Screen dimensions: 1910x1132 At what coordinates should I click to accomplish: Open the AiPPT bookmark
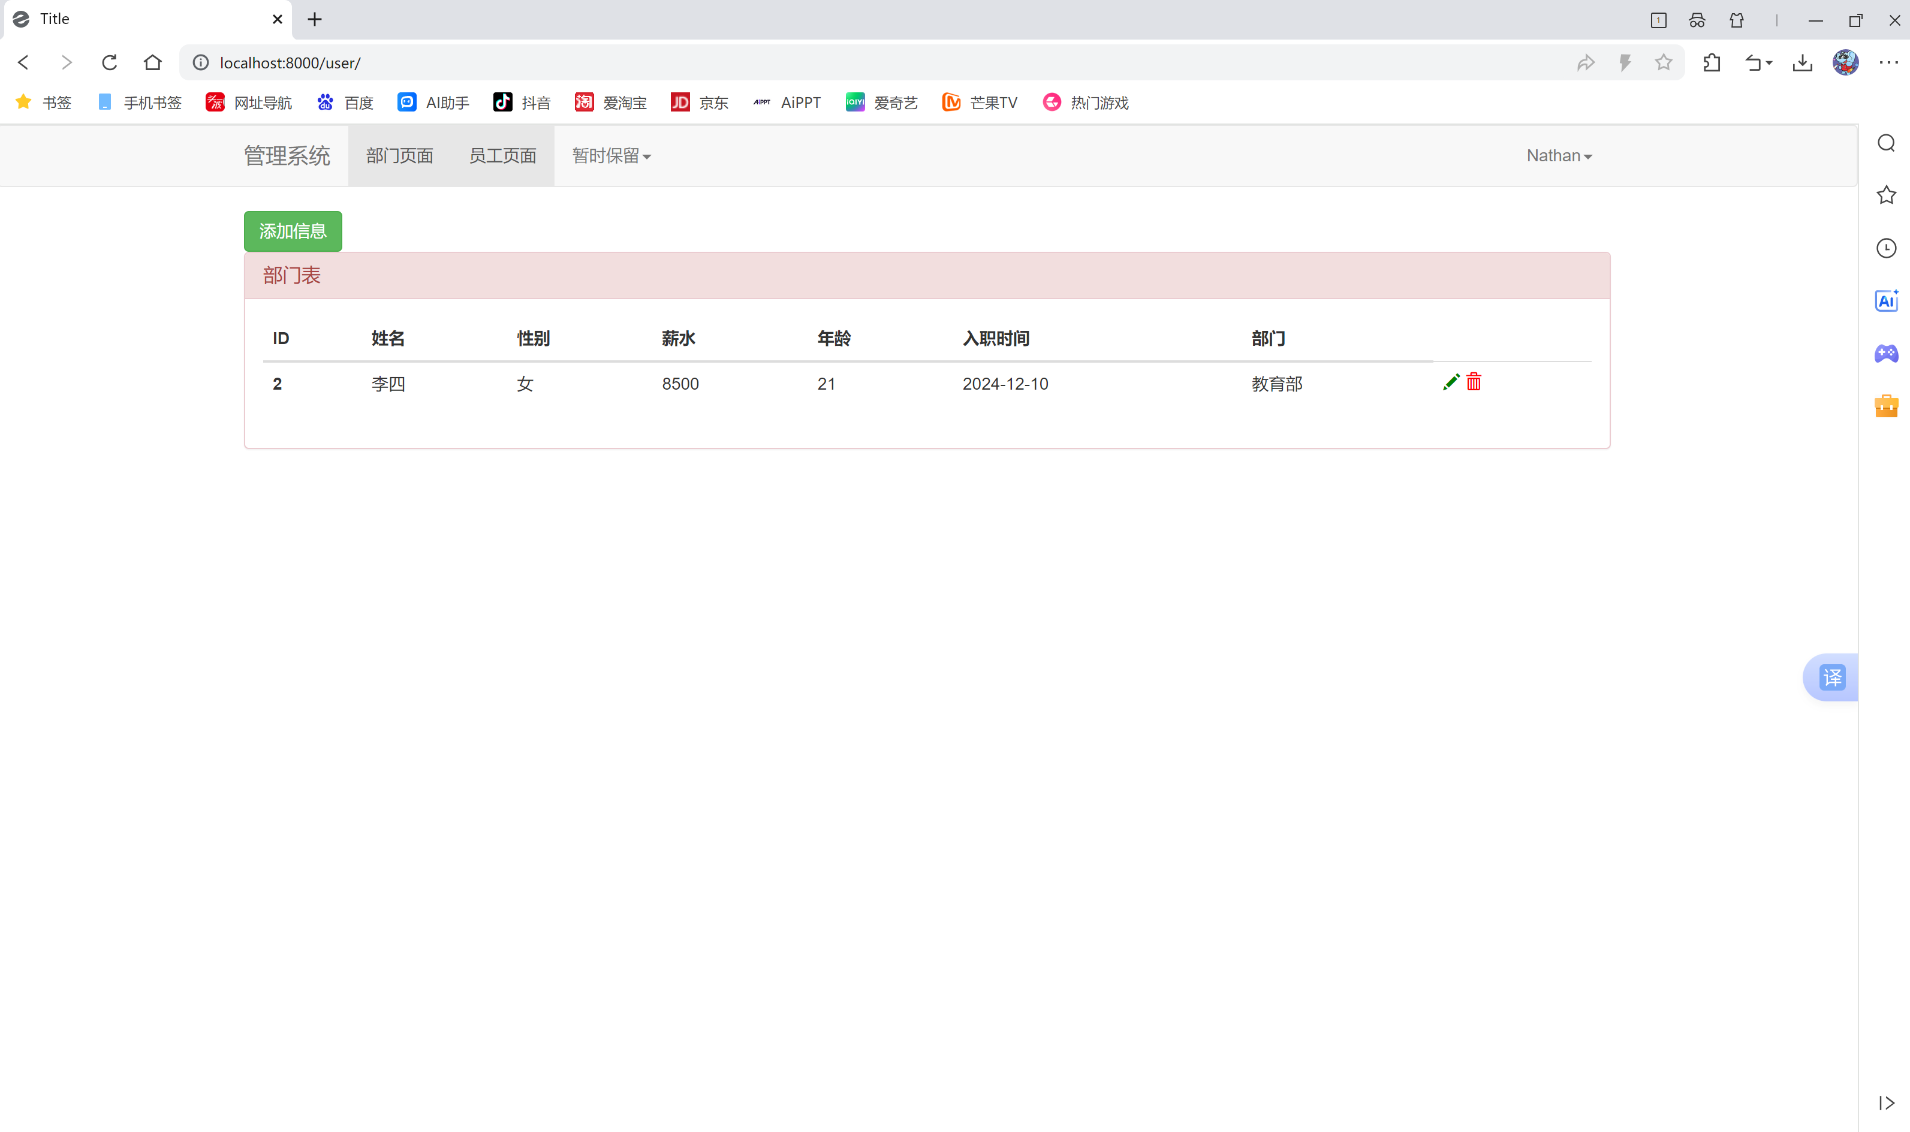pyautogui.click(x=787, y=102)
